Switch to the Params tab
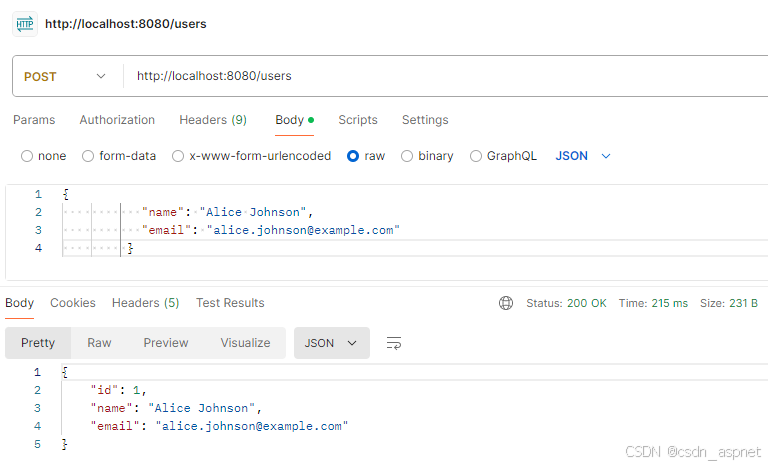The height and width of the screenshot is (465, 768). pyautogui.click(x=34, y=120)
